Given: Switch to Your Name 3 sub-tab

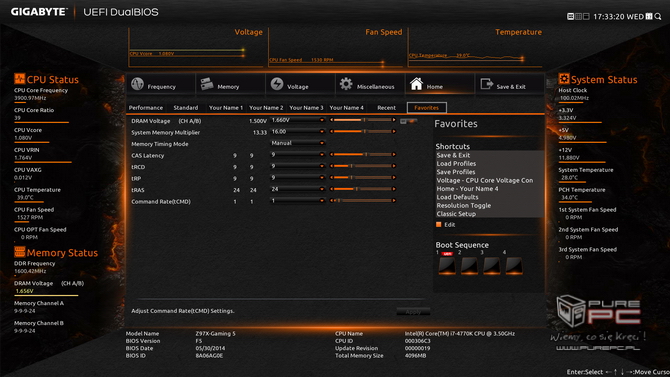Looking at the screenshot, I should coord(306,108).
